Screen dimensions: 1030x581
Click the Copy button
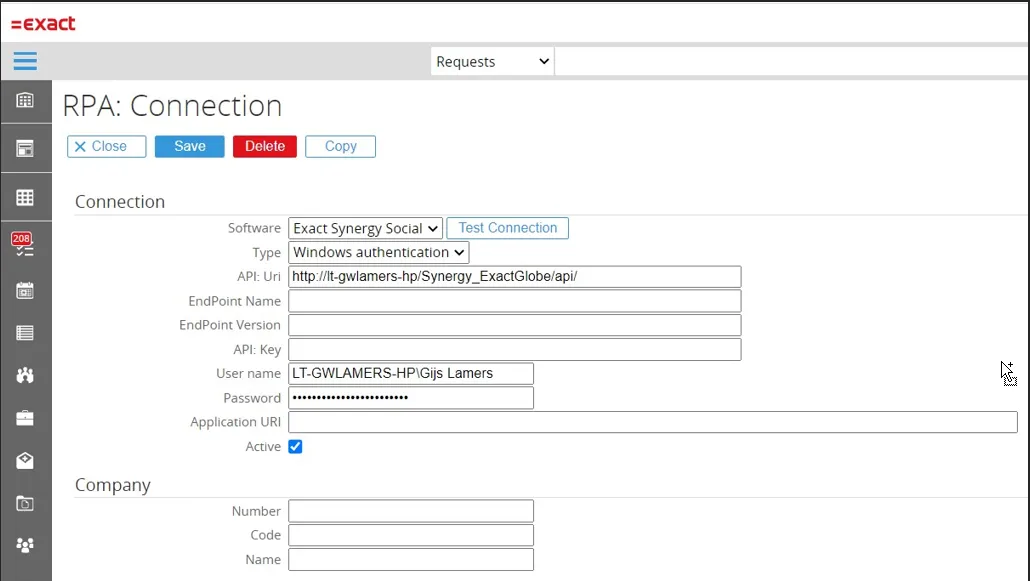340,146
